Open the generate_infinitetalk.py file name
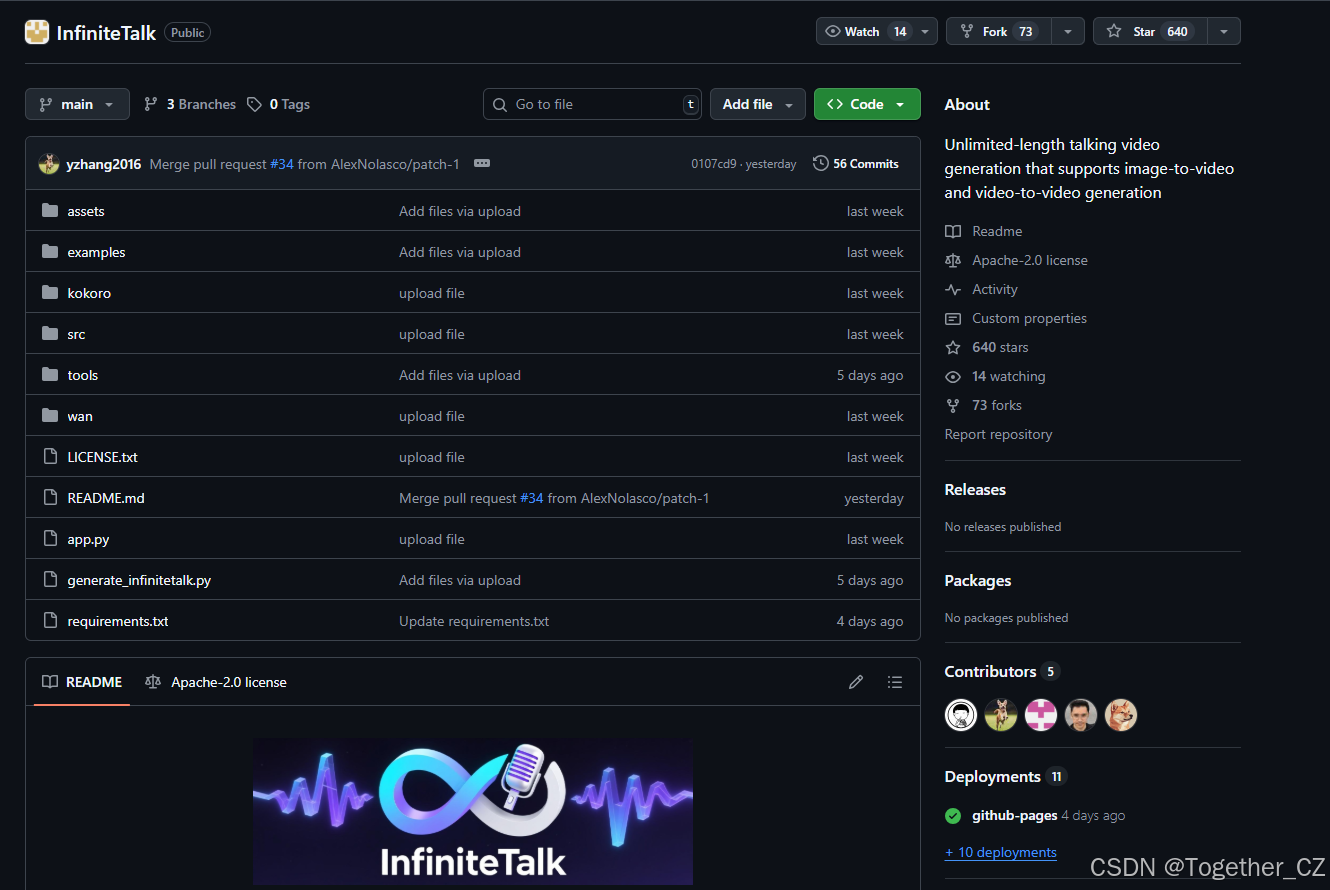Viewport: 1330px width, 890px height. pos(139,580)
